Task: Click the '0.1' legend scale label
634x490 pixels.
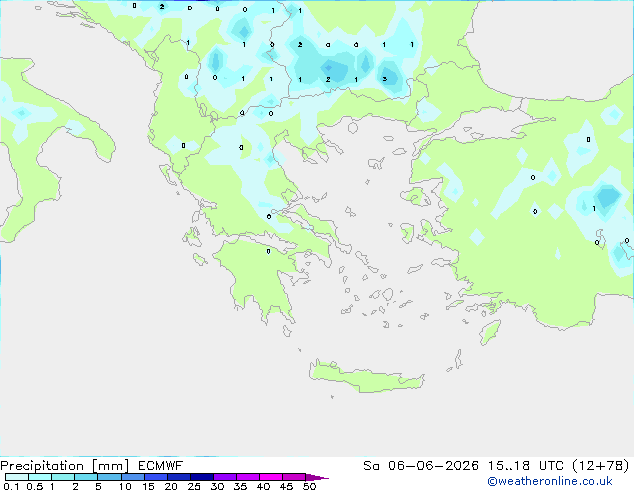Action: [x=11, y=486]
